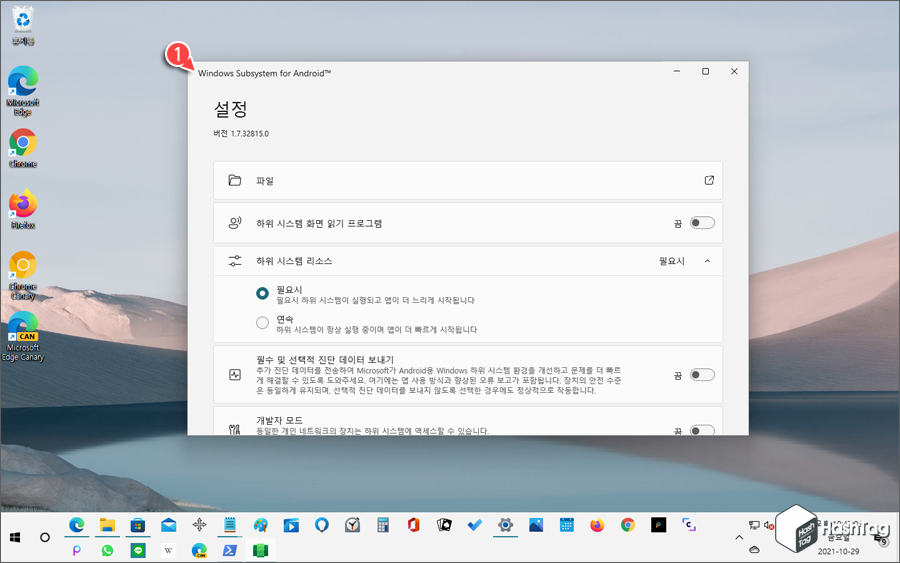Open Solitaire cards from the taskbar

tap(444, 525)
